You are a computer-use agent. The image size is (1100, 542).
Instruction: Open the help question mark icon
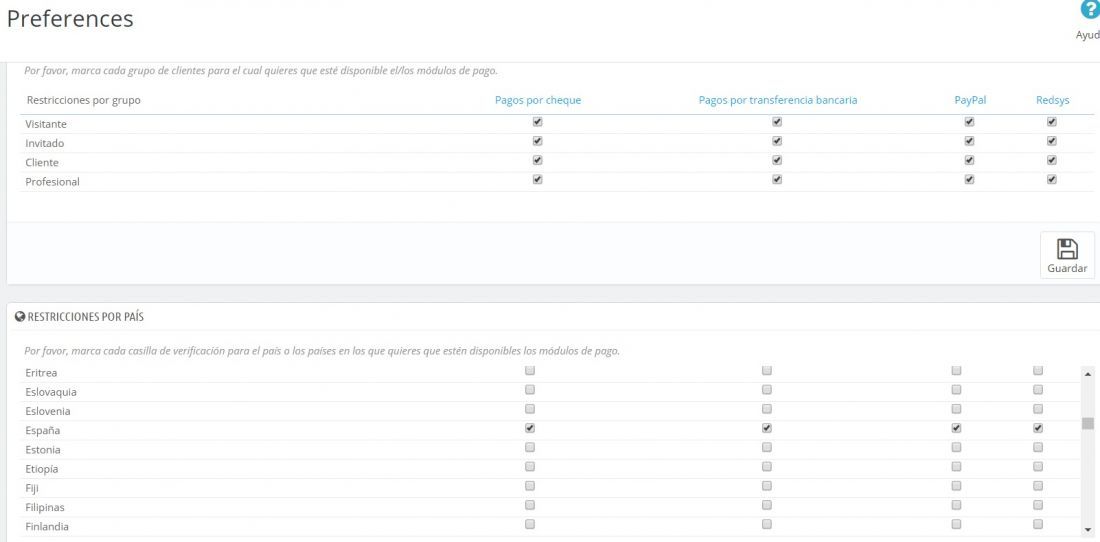coord(1089,10)
